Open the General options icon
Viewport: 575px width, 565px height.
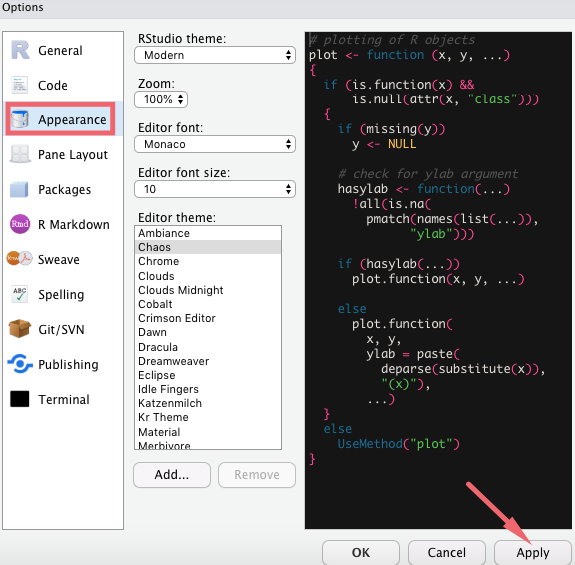pyautogui.click(x=20, y=50)
